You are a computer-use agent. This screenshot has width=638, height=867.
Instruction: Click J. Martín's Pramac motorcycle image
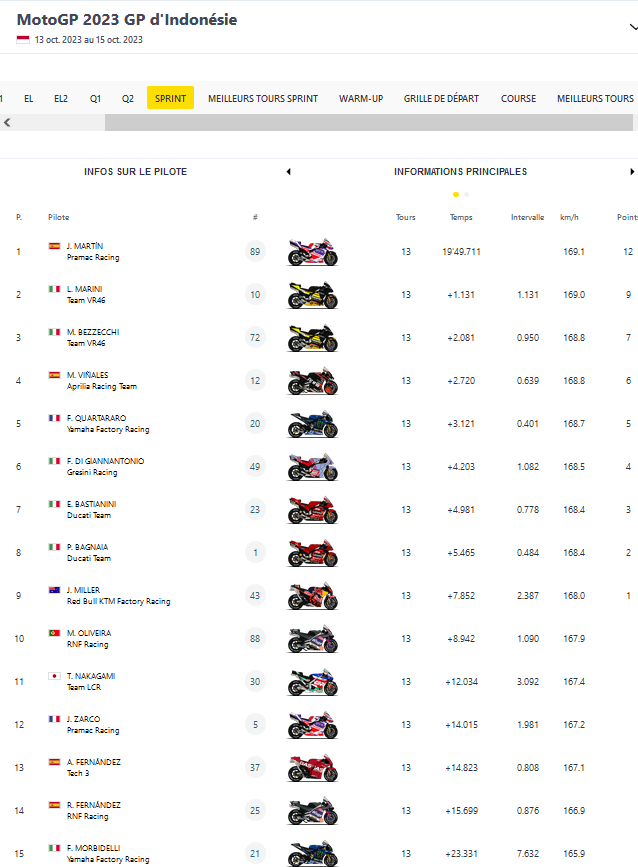point(312,252)
